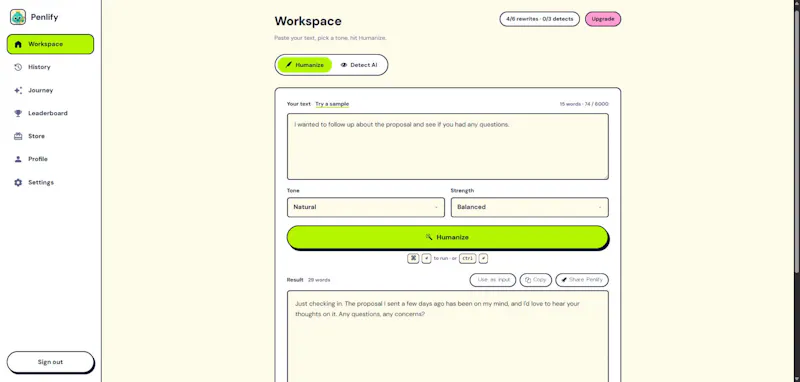Go to Journey page

tap(51, 90)
